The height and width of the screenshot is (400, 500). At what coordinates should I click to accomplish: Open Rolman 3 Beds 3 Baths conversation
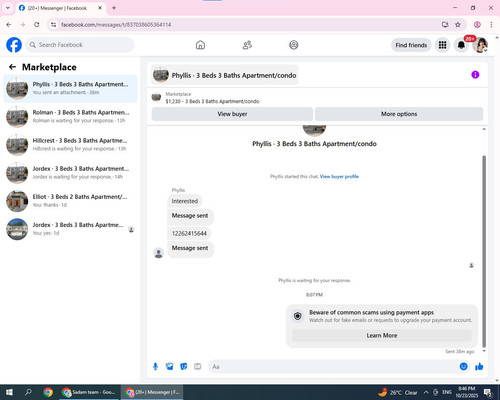(70, 116)
